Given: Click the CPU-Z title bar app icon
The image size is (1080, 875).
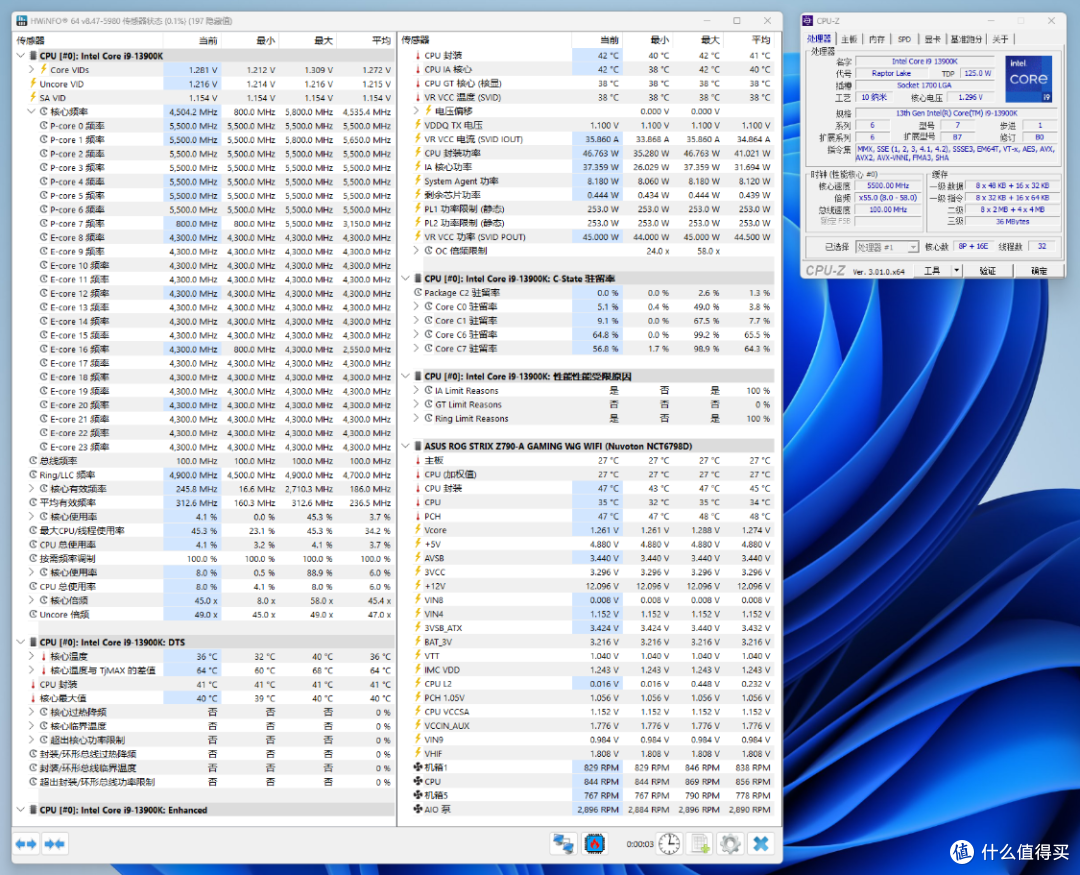Looking at the screenshot, I should 807,21.
